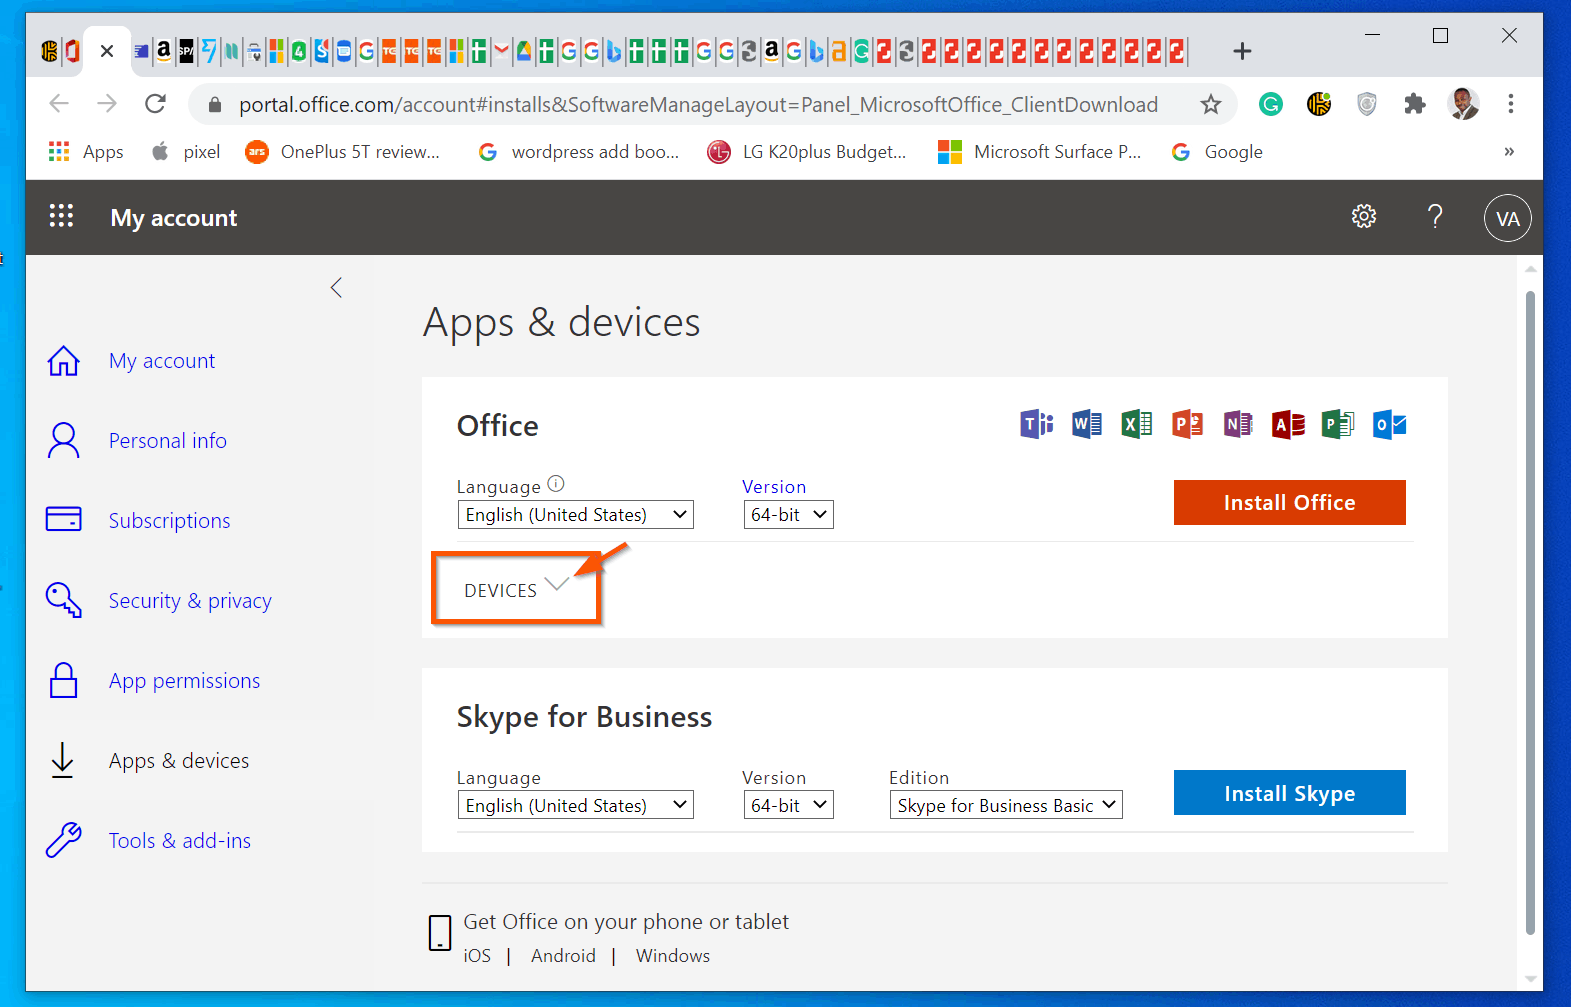The height and width of the screenshot is (1007, 1571).
Task: Bookmark this page with the star icon
Action: click(x=1211, y=104)
